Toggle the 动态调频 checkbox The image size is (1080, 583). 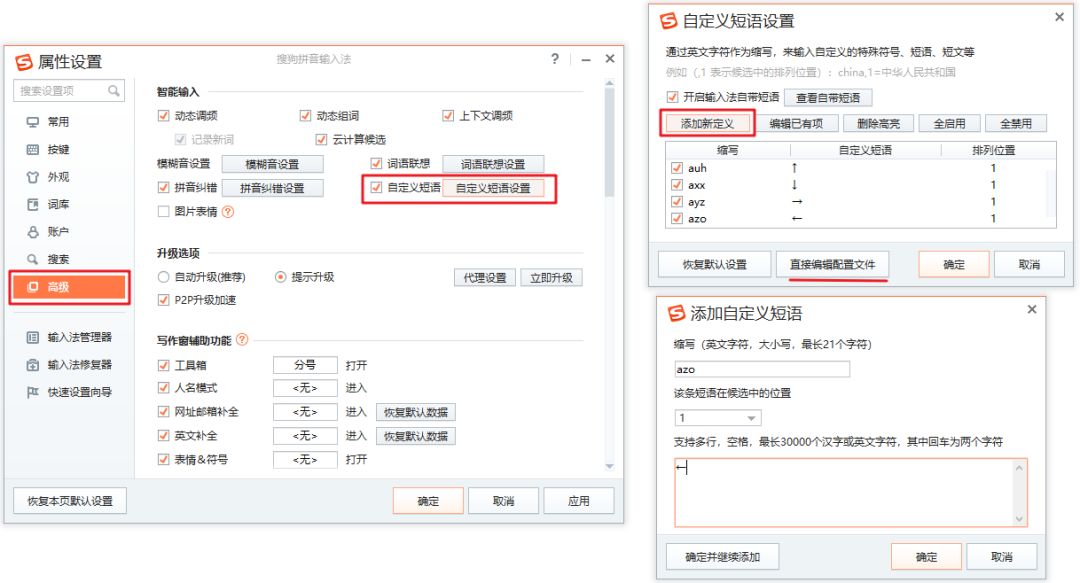click(163, 116)
